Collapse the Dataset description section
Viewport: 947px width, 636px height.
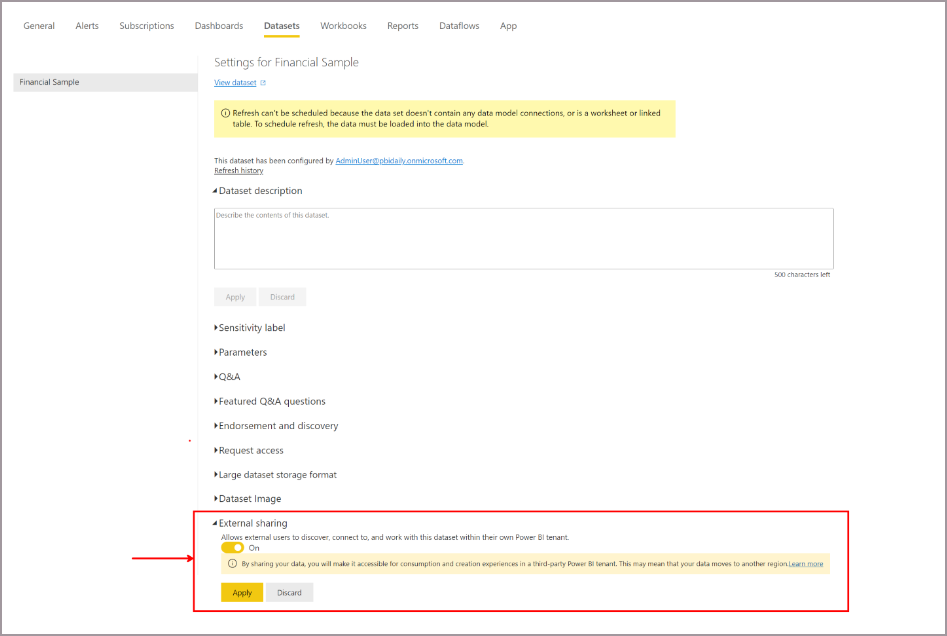click(258, 190)
